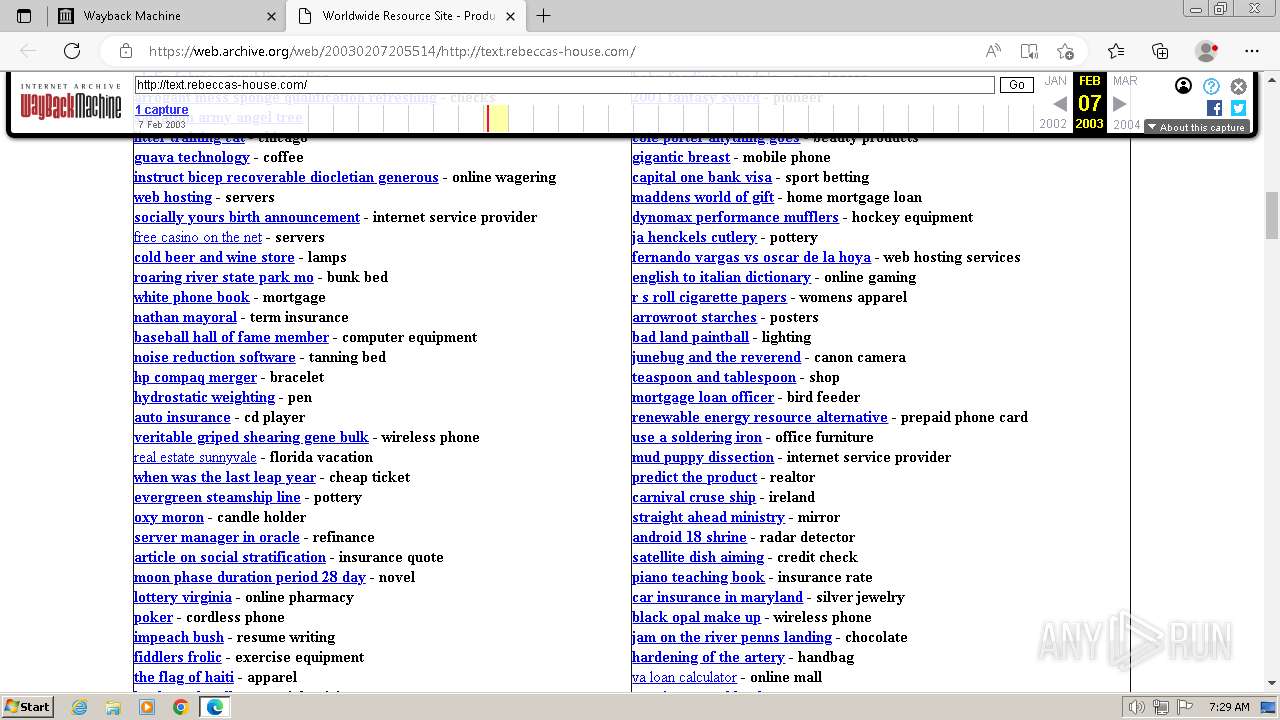The width and height of the screenshot is (1280, 720).
Task: Select year 2002 in timeline
Action: tap(1053, 124)
